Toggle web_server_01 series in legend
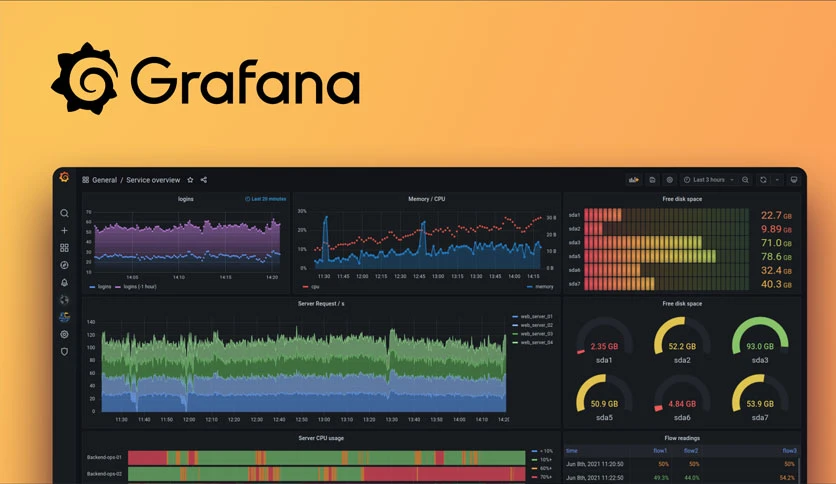Viewport: 836px width, 484px height. (533, 317)
